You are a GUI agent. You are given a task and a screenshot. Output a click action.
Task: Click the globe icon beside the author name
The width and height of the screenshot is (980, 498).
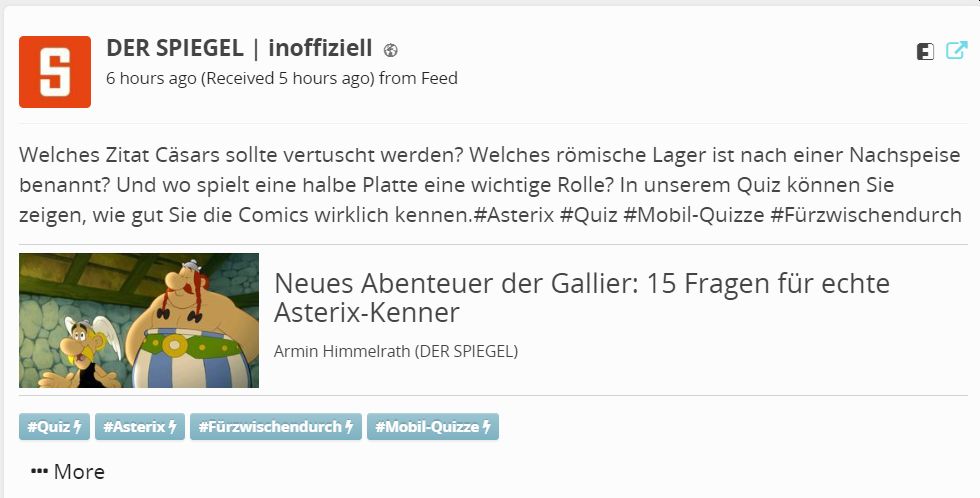tap(391, 50)
